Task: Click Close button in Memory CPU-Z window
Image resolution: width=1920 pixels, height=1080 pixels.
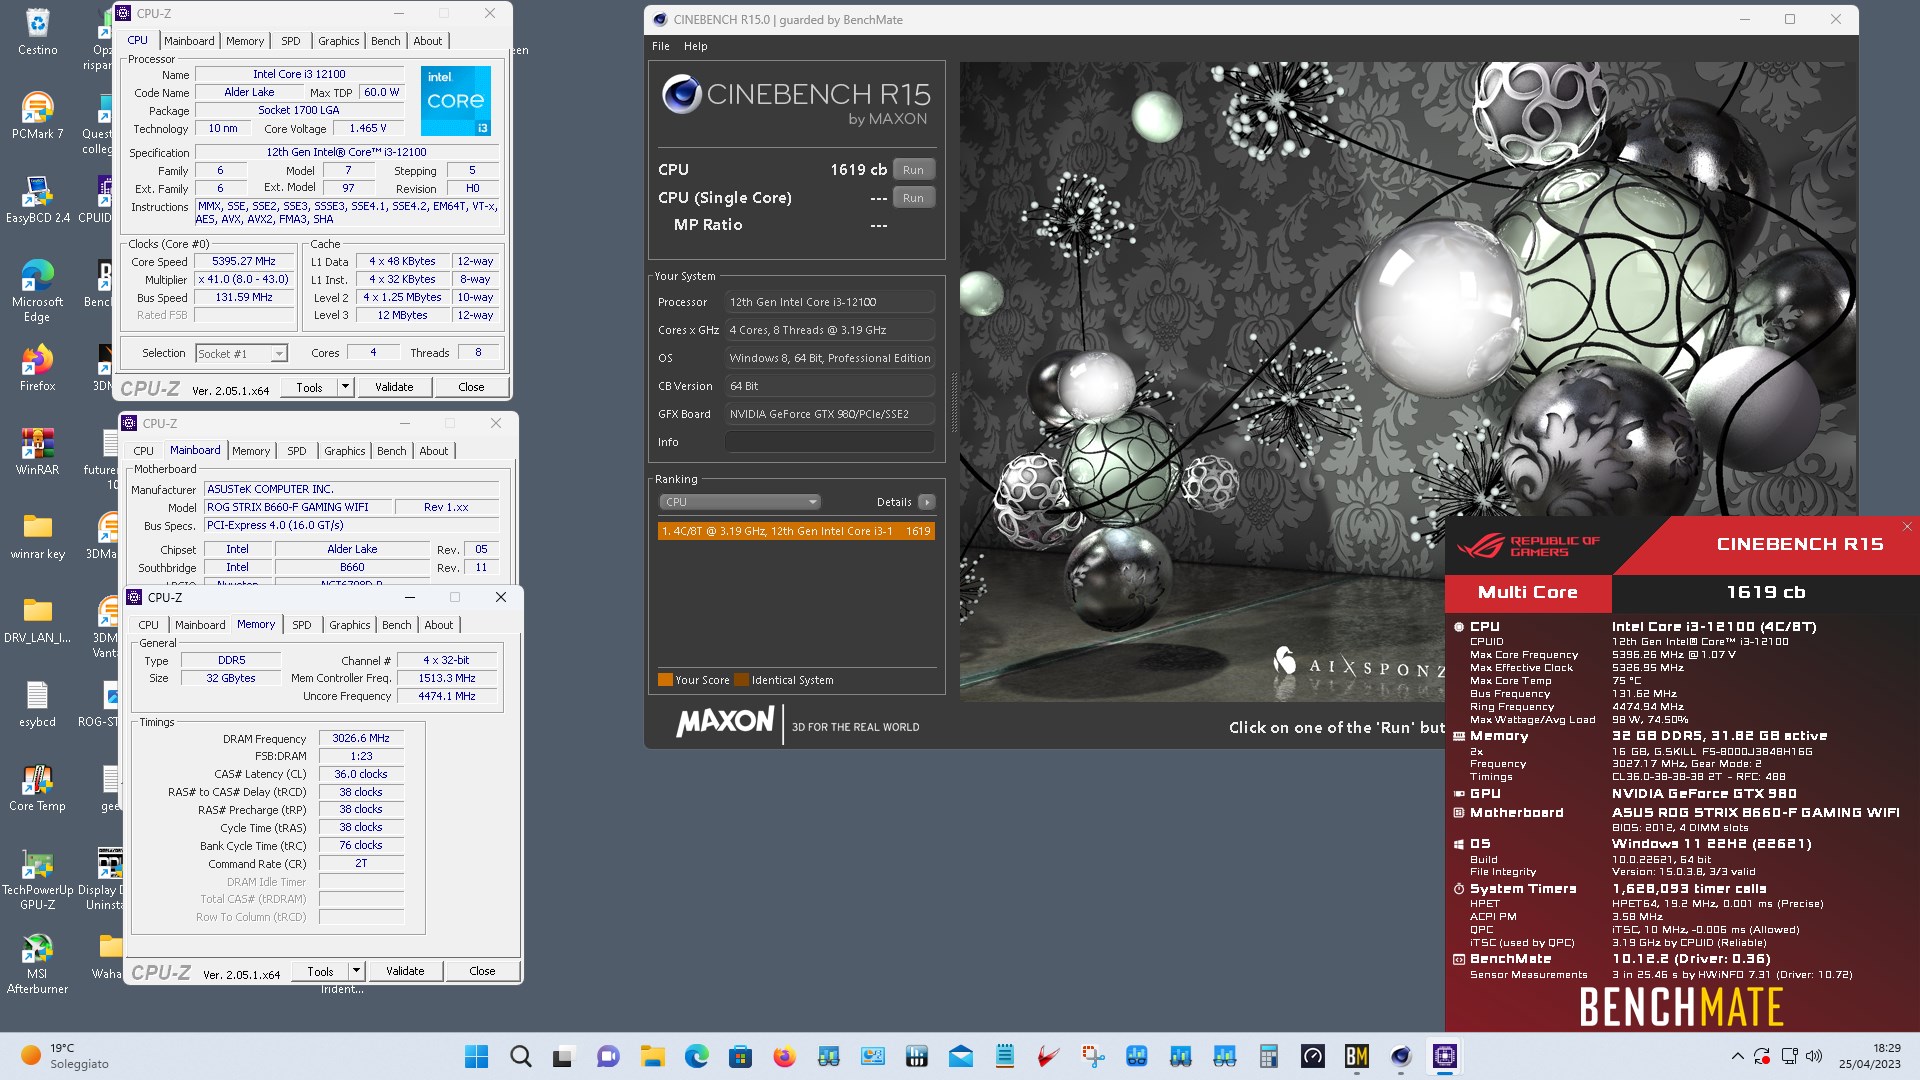Action: (482, 971)
